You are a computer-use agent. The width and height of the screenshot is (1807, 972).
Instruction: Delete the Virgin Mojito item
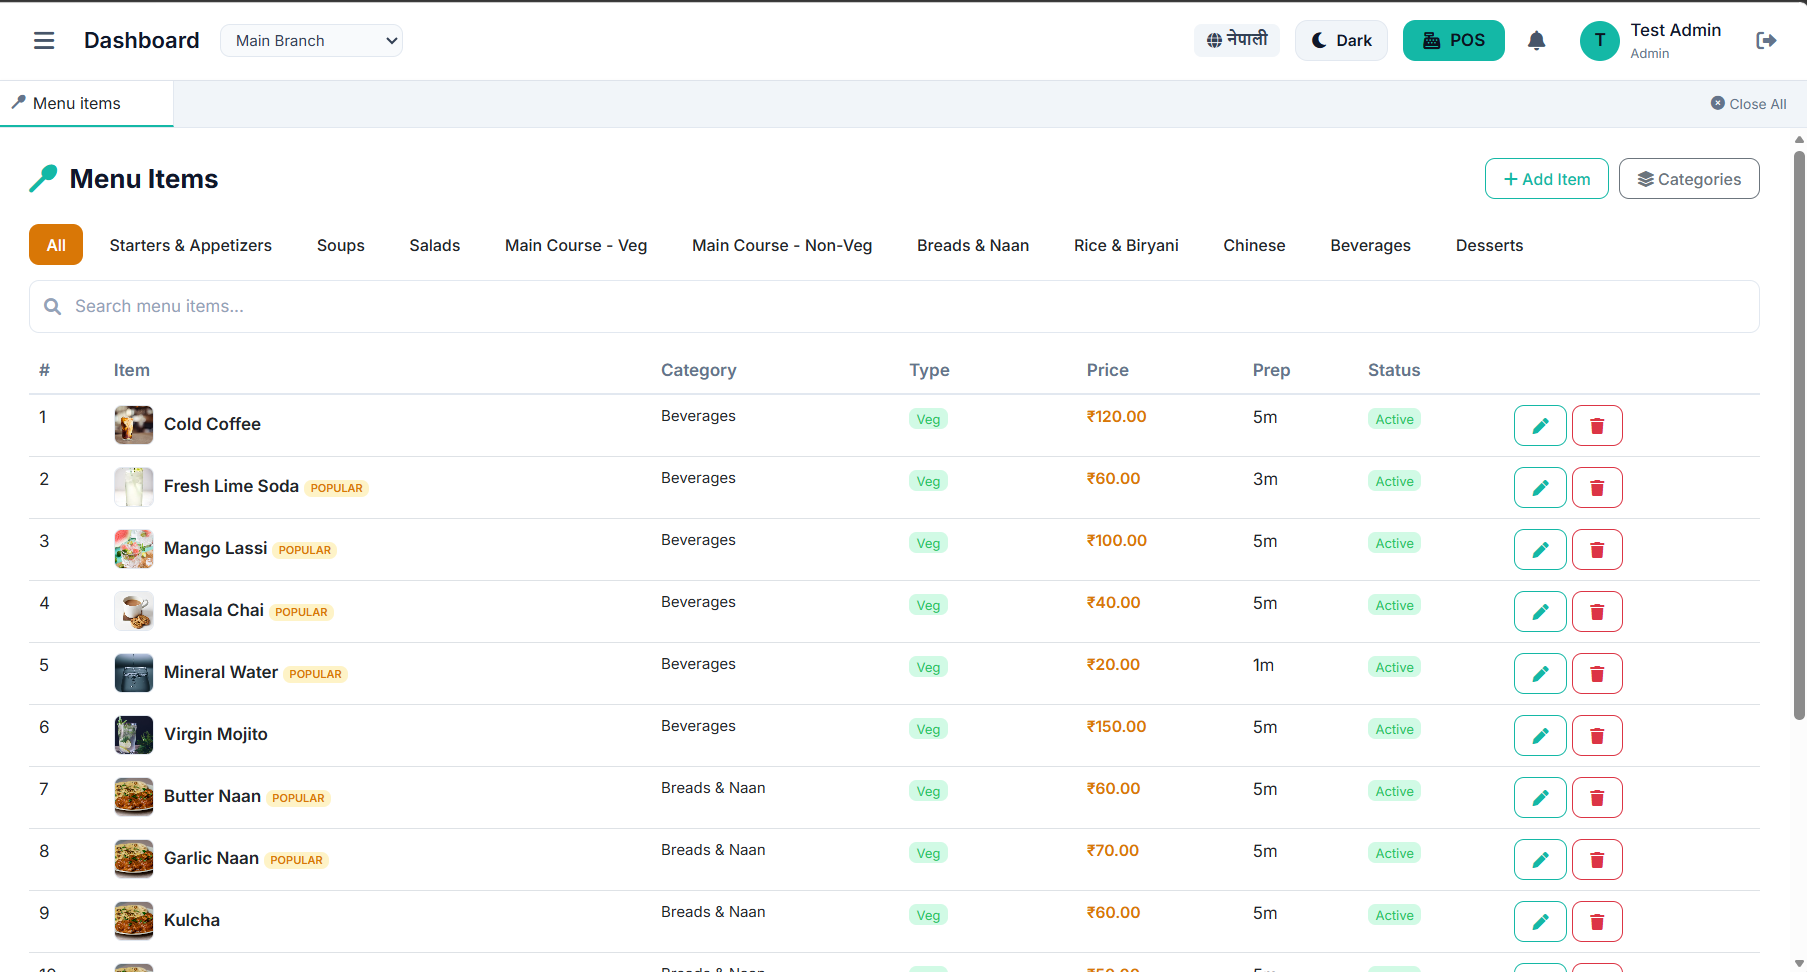(x=1597, y=735)
